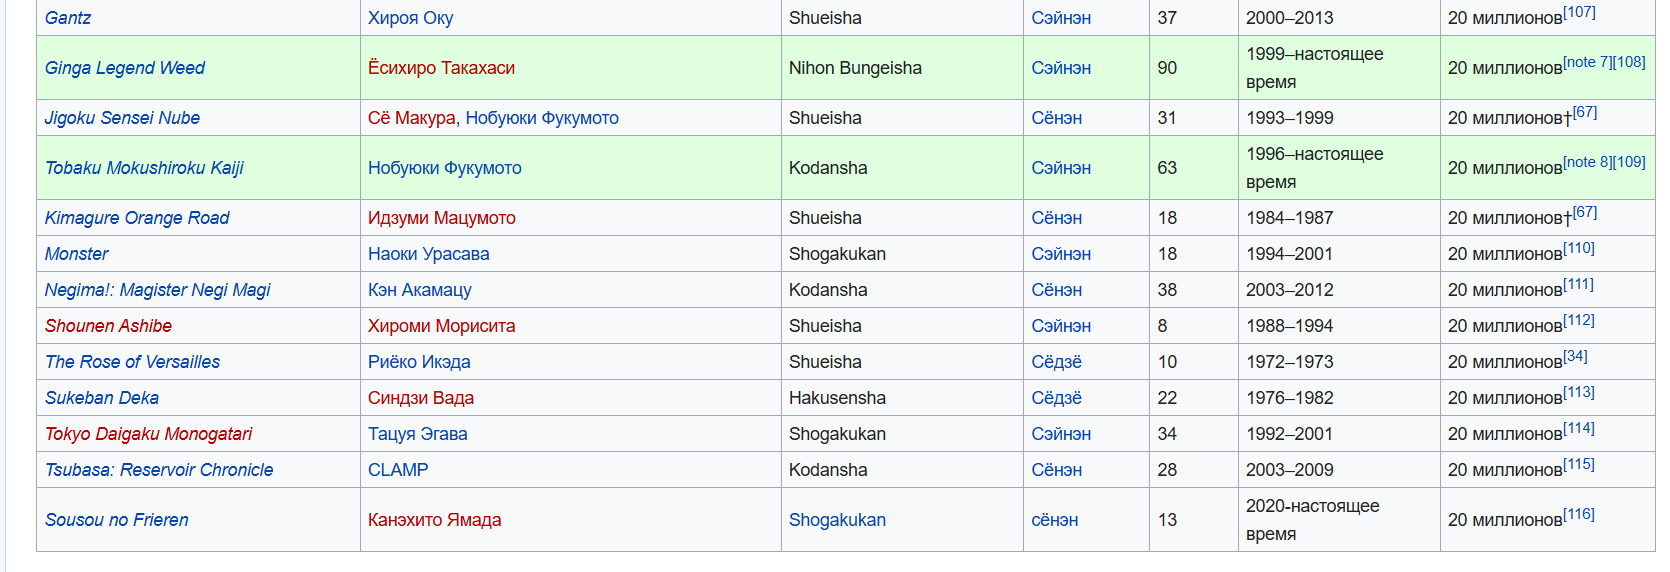Viewport: 1670px width, 572px height.
Task: Click Кэн Акамацу author link
Action: (x=419, y=290)
